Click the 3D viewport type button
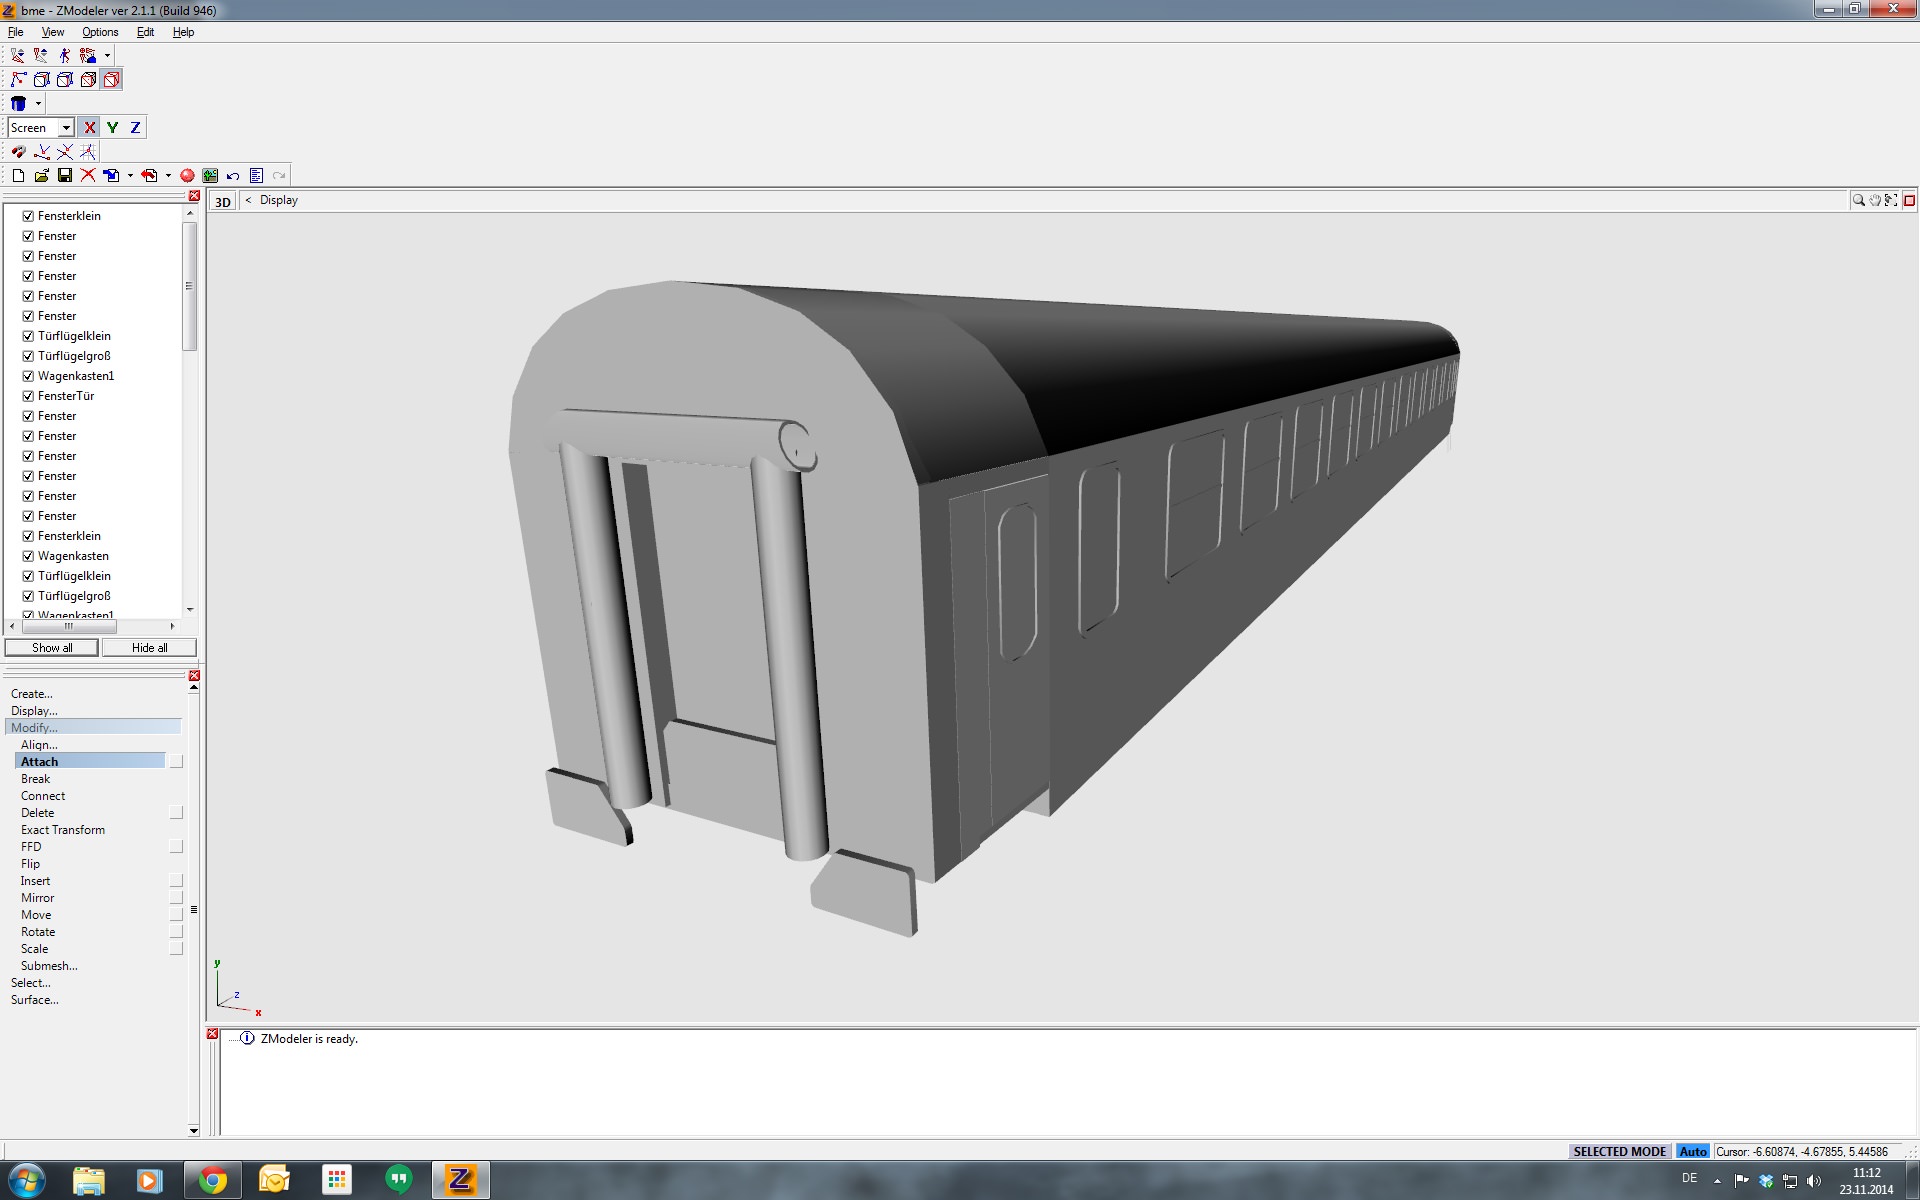The width and height of the screenshot is (1920, 1200). click(222, 201)
